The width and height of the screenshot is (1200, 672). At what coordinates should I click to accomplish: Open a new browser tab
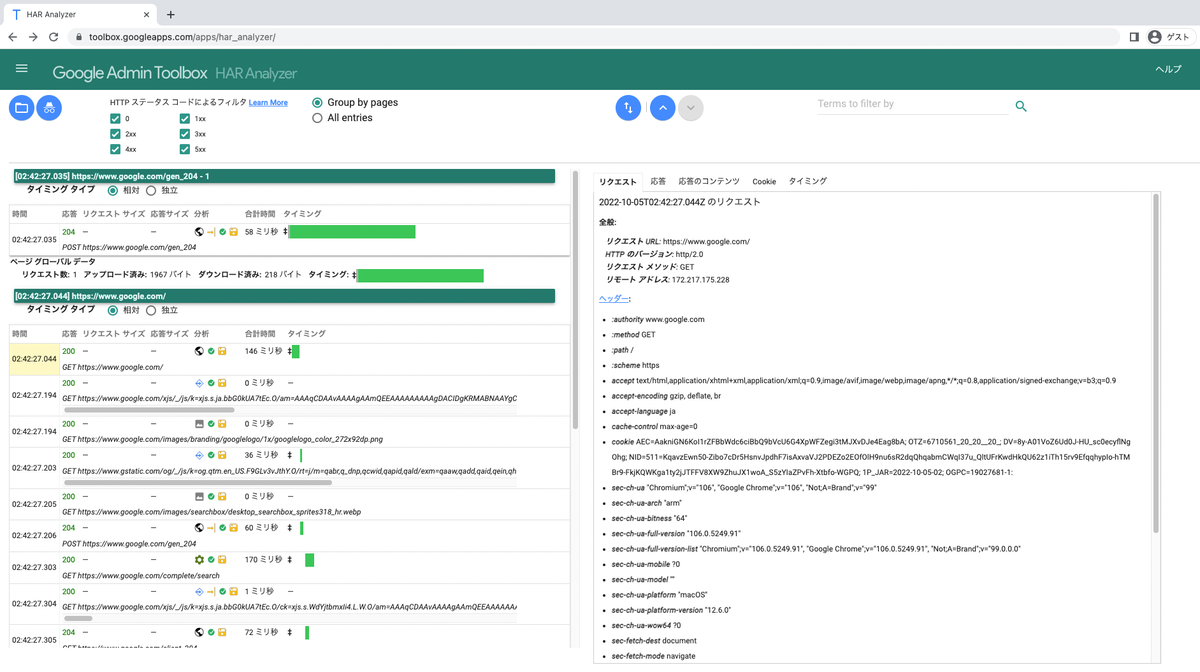click(x=171, y=14)
